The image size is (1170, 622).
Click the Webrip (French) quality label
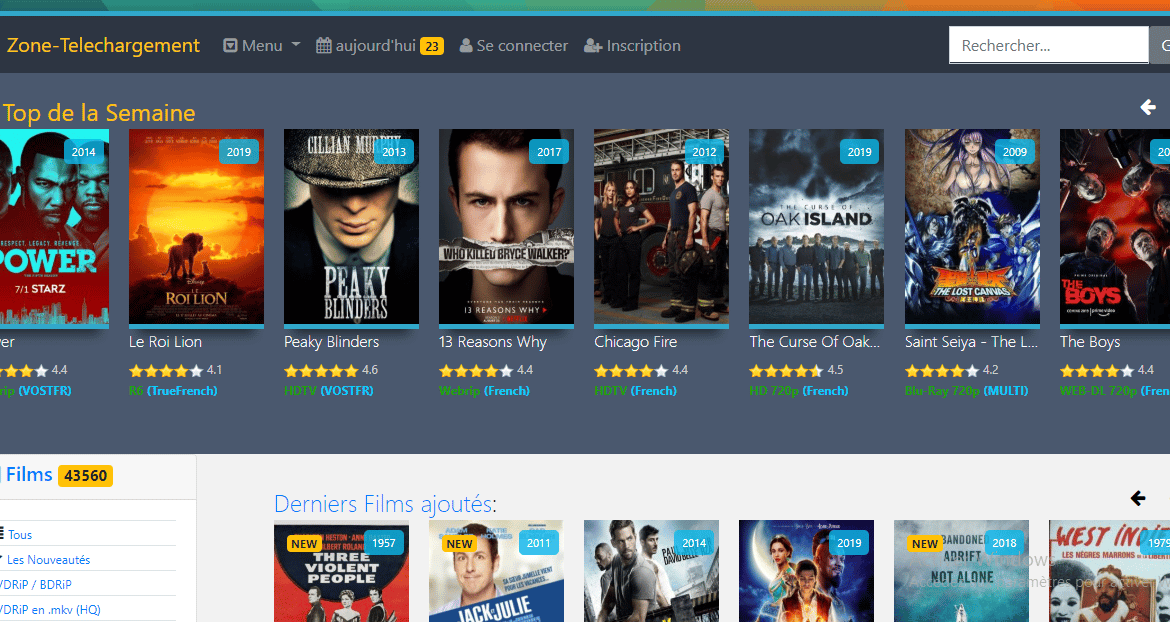[x=484, y=391]
